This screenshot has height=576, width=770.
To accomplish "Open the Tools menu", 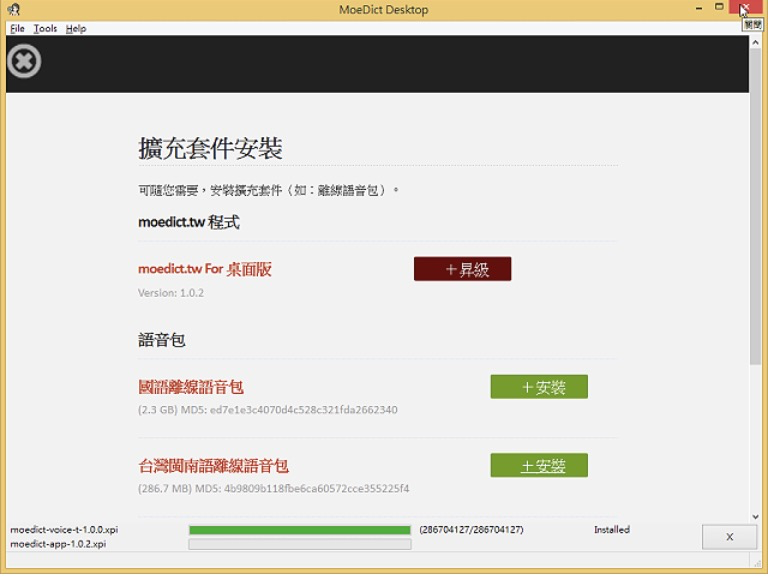I will 45,28.
